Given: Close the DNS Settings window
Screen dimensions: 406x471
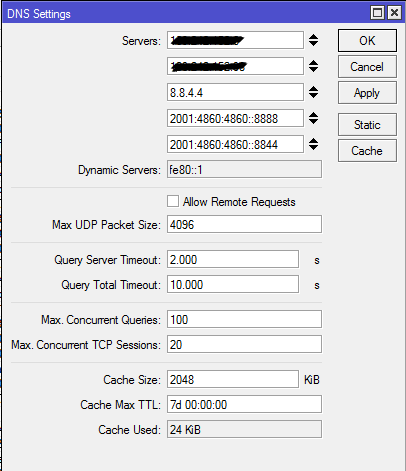Looking at the screenshot, I should pyautogui.click(x=394, y=13).
